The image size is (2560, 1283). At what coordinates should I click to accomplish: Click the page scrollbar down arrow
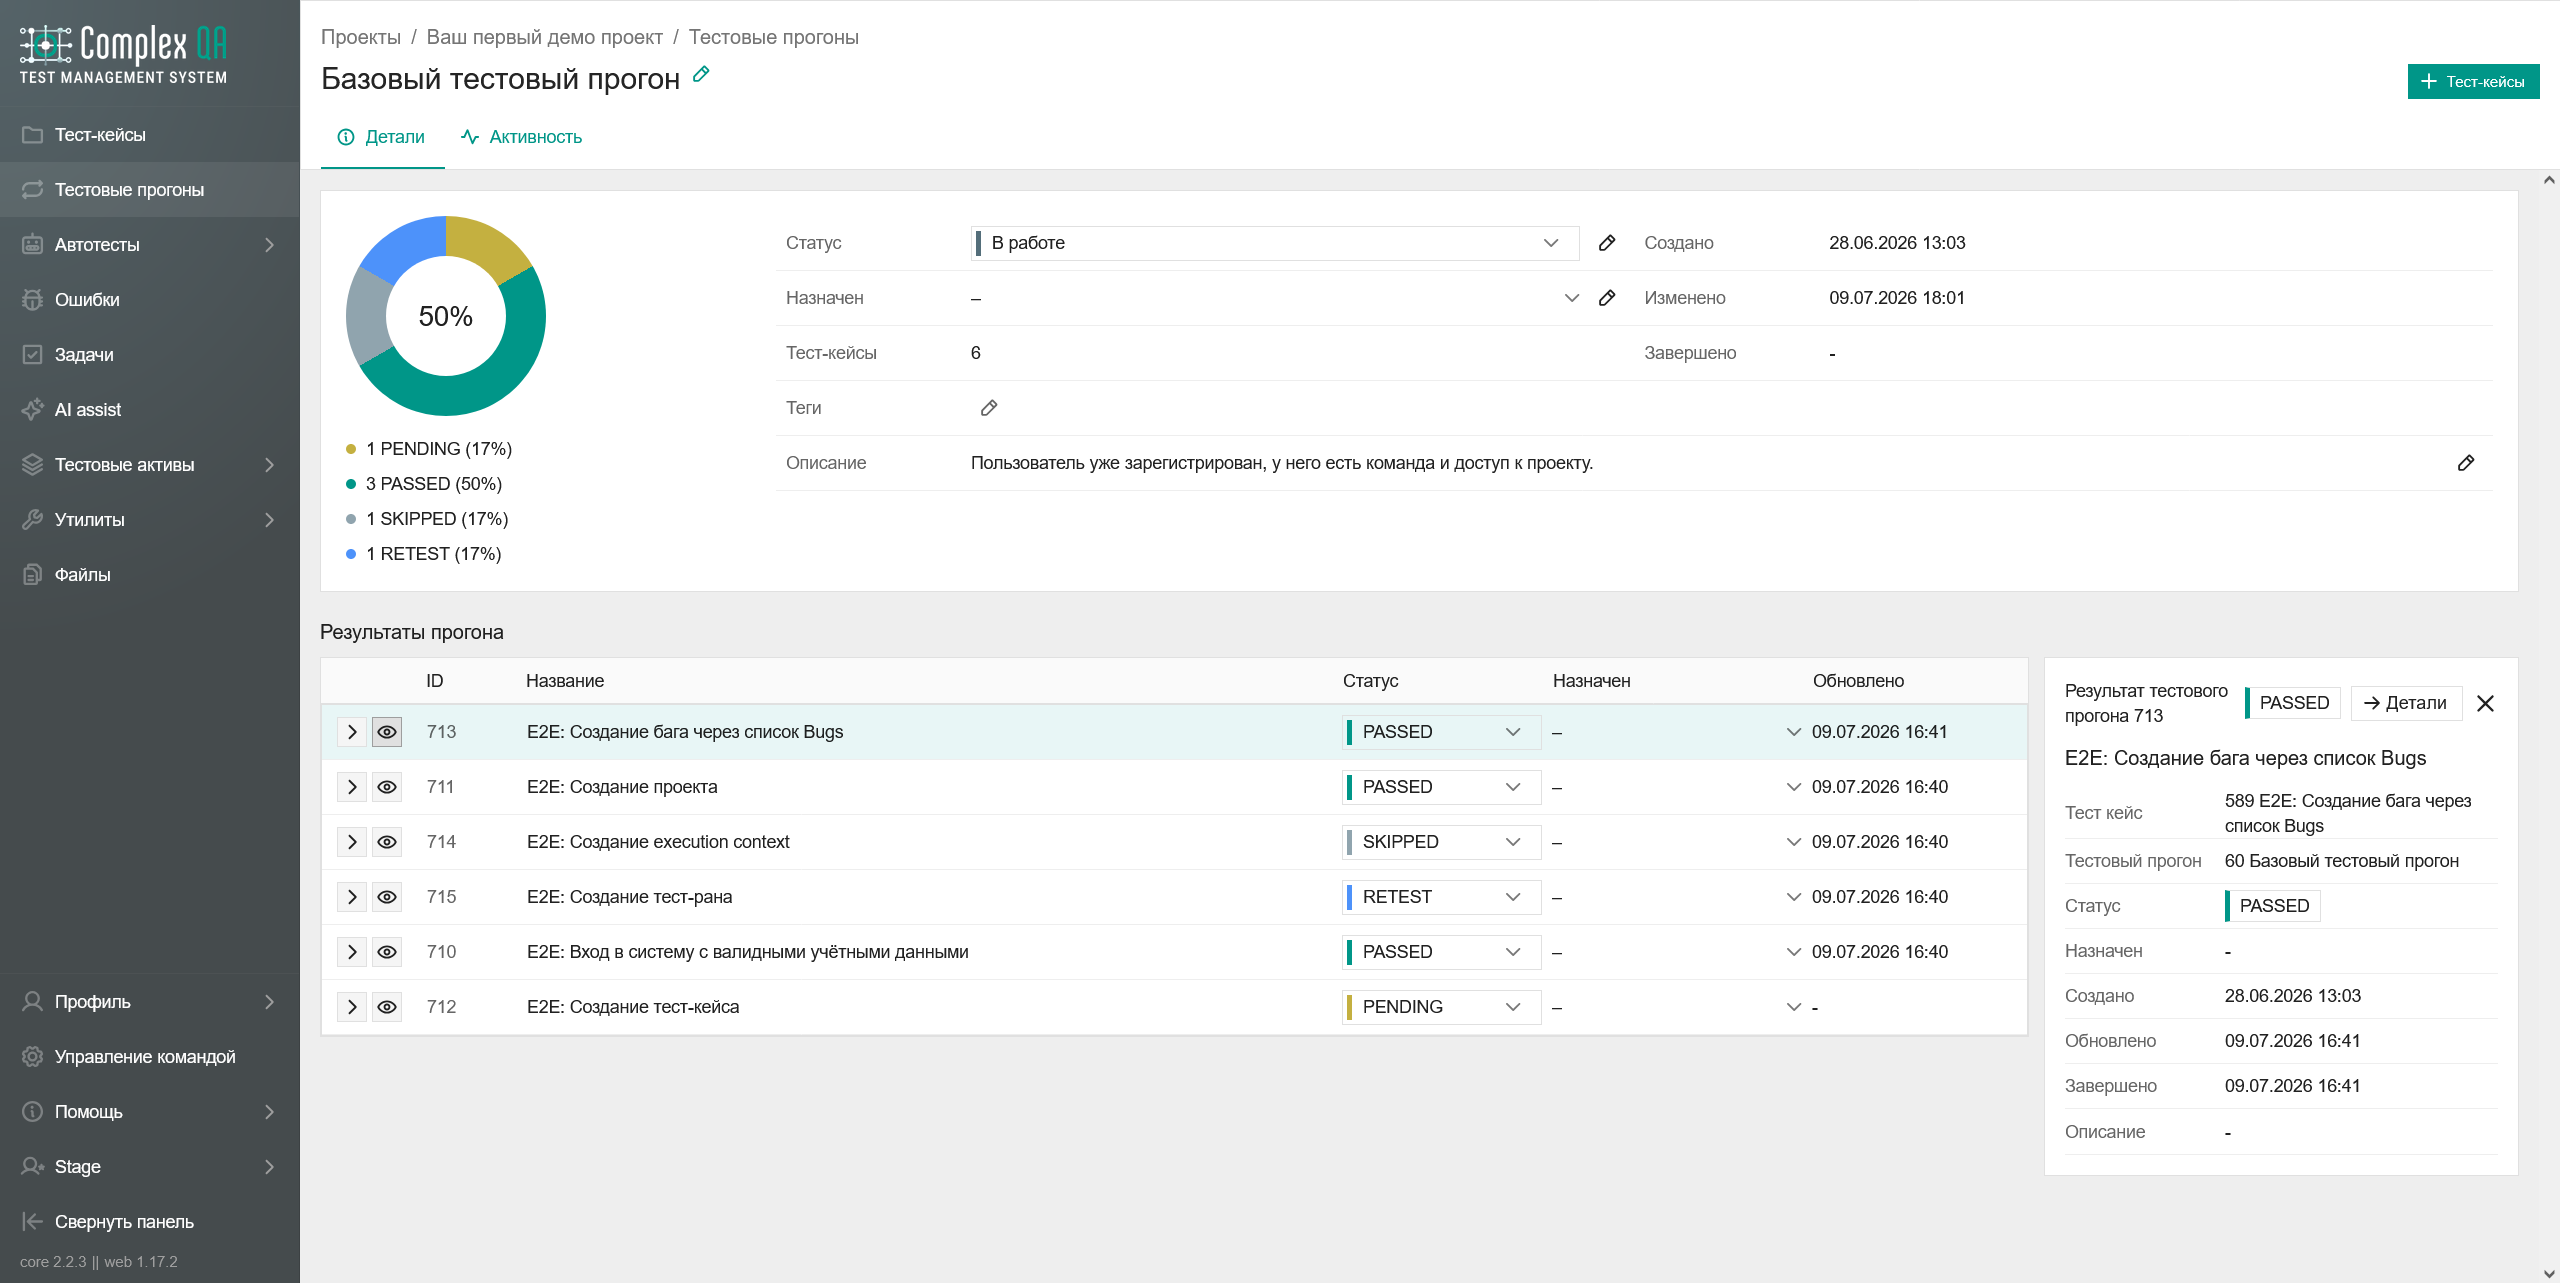(2549, 1274)
